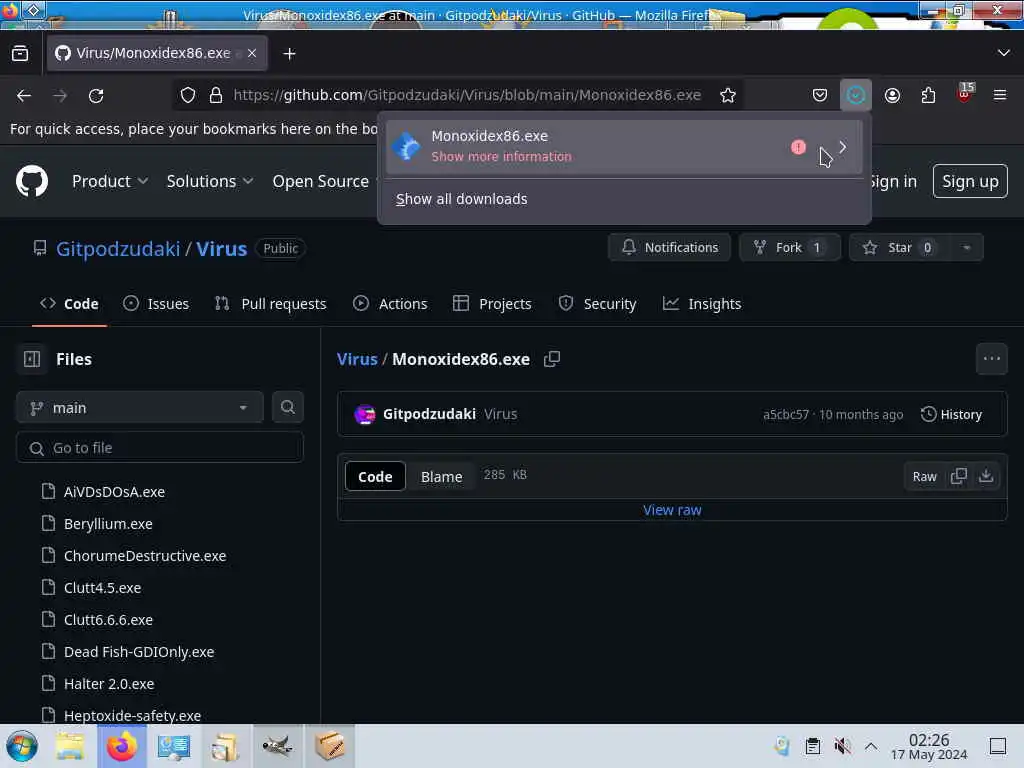Copy file path icon next to Monoxidex86.exe
The image size is (1024, 768).
pyautogui.click(x=552, y=359)
